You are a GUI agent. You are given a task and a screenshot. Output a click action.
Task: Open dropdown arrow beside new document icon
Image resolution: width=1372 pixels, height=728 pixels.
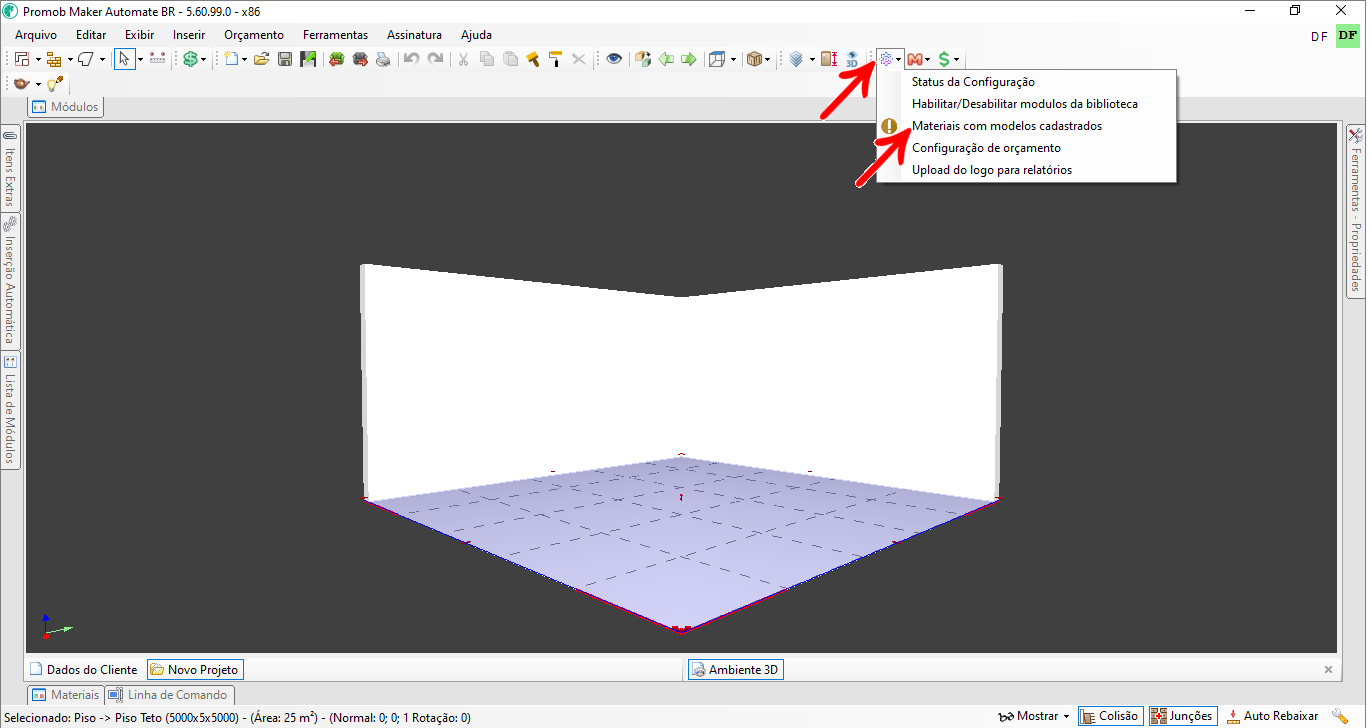click(x=245, y=60)
